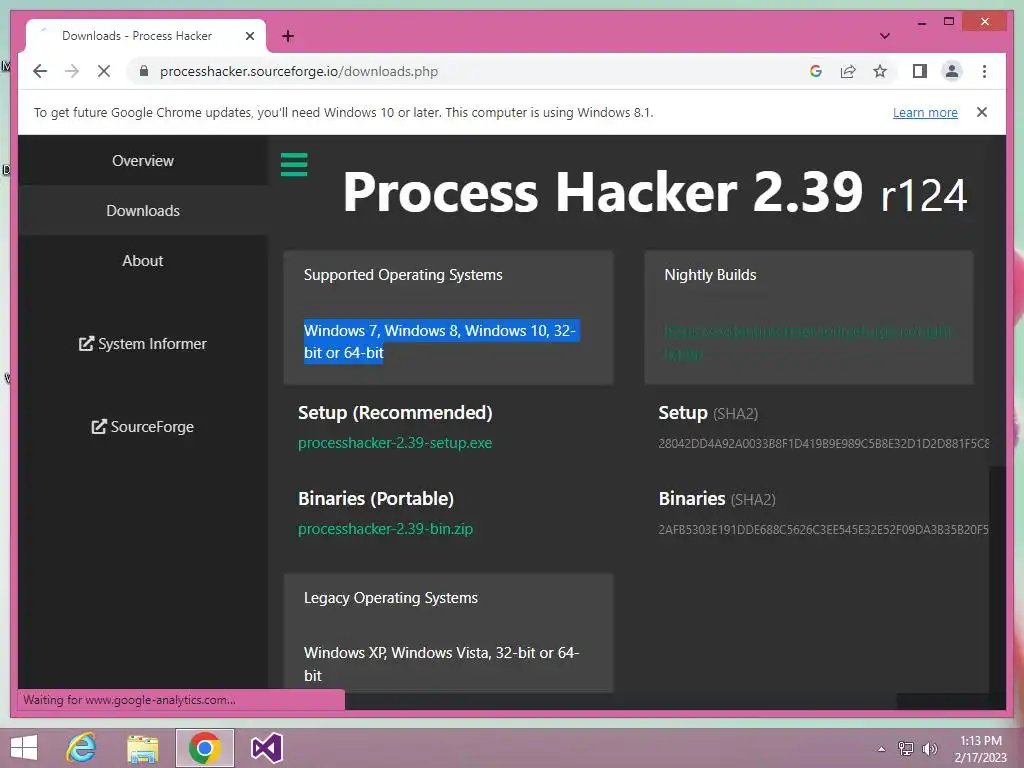Click the share page icon
The width and height of the screenshot is (1024, 768).
click(x=848, y=71)
